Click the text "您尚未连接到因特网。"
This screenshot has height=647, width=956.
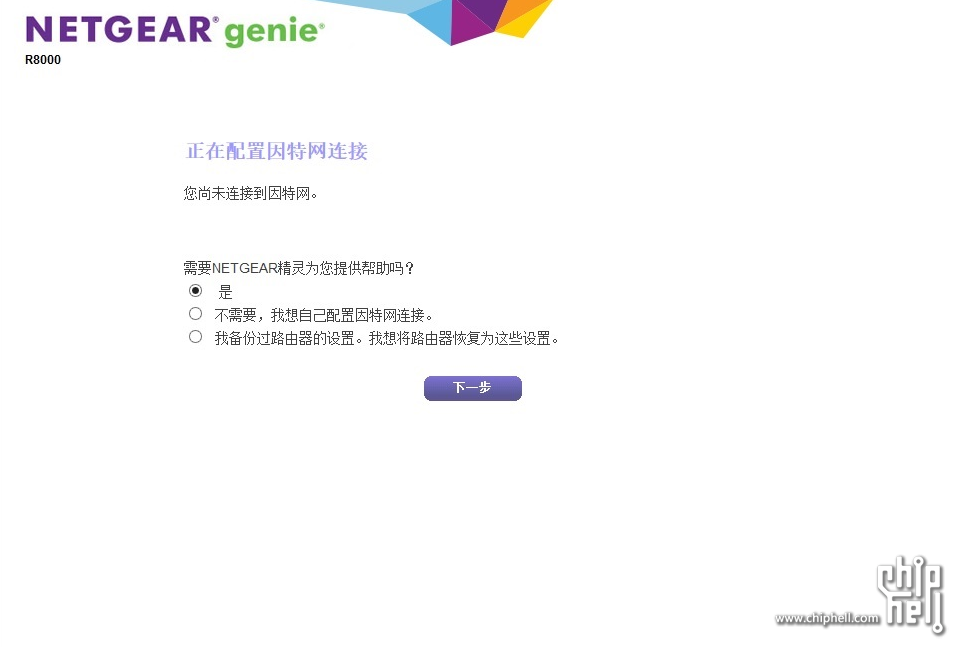click(251, 193)
